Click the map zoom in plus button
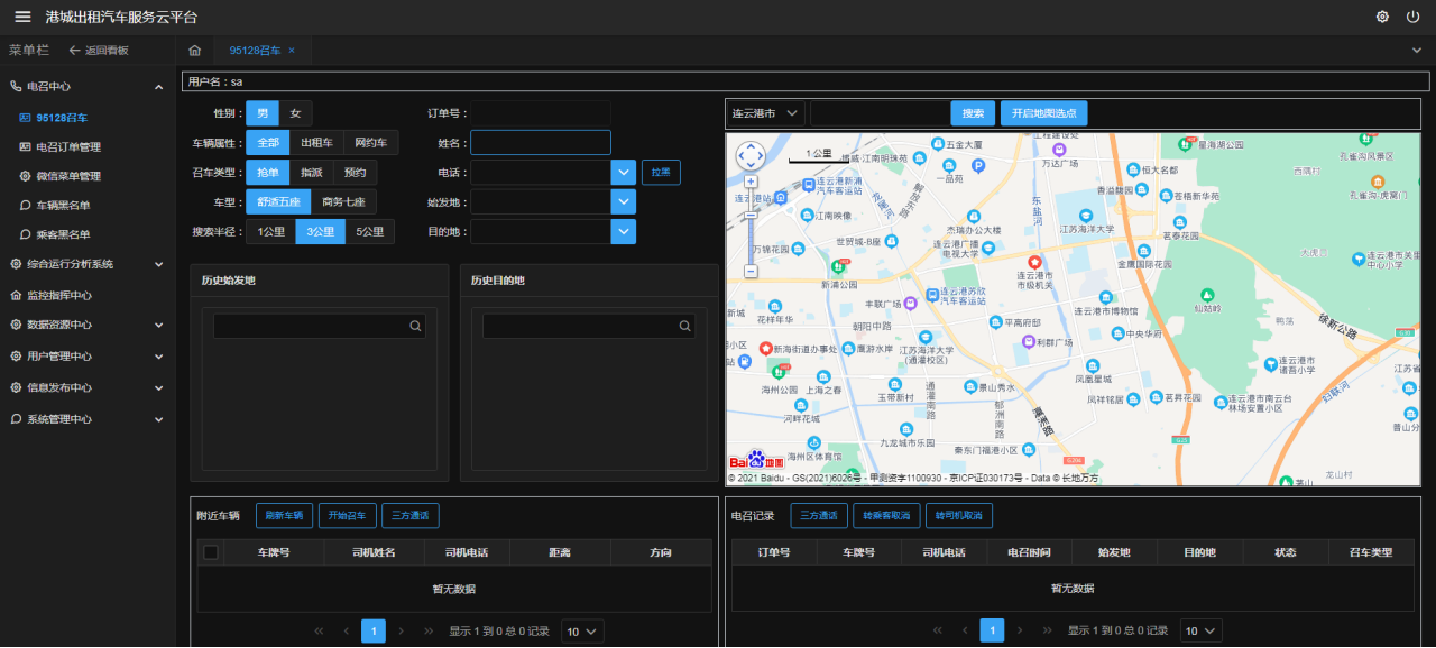The width and height of the screenshot is (1436, 648). pos(751,182)
